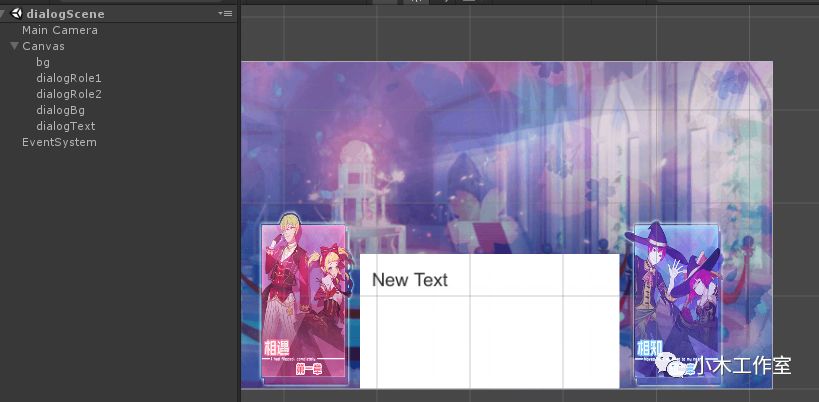The width and height of the screenshot is (819, 402).
Task: Collapse the dialogScene root expander arrow
Action: pyautogui.click(x=3, y=14)
